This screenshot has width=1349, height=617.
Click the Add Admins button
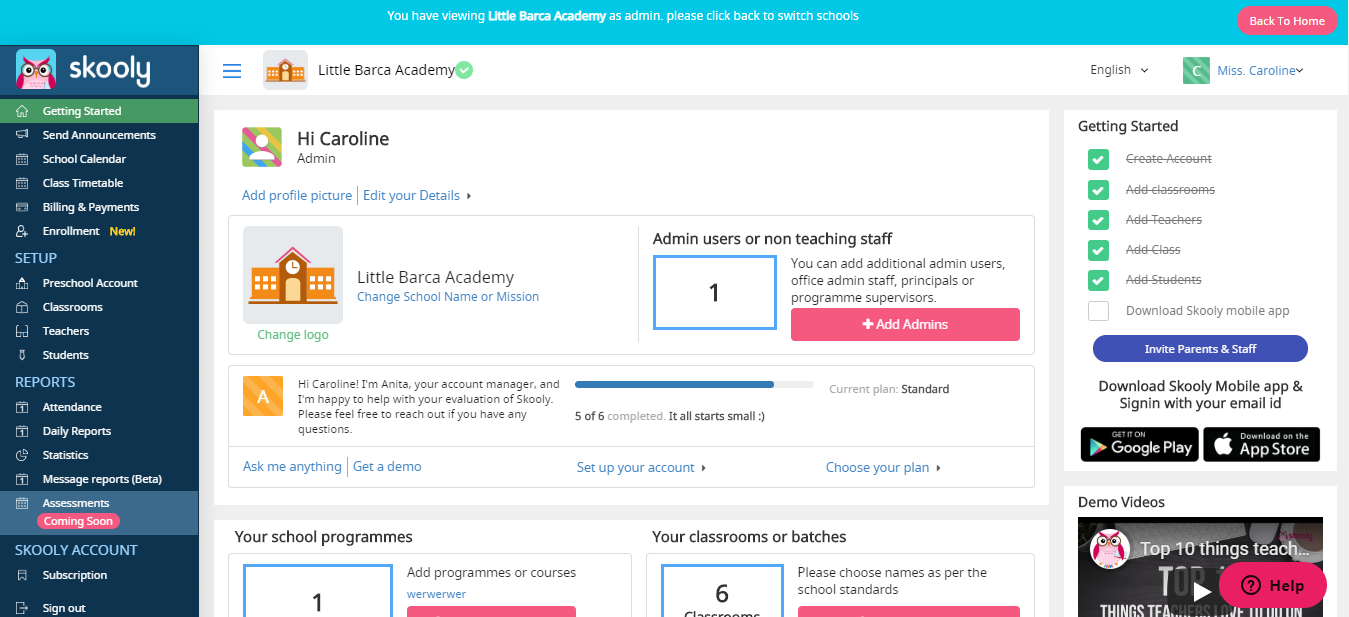point(905,324)
